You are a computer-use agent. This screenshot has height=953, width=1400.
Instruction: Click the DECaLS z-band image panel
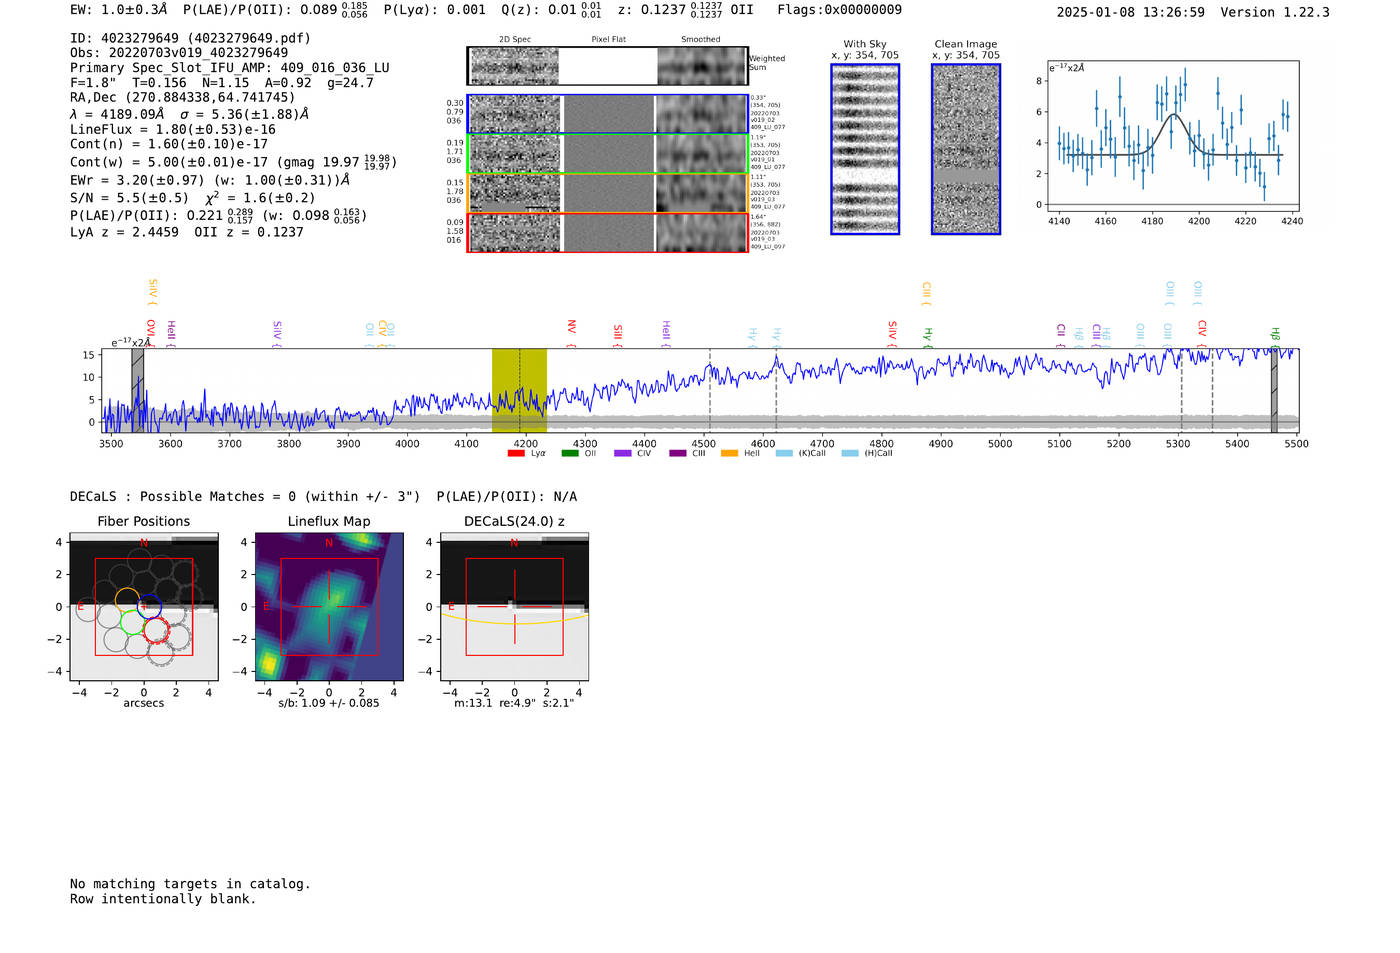pyautogui.click(x=514, y=607)
